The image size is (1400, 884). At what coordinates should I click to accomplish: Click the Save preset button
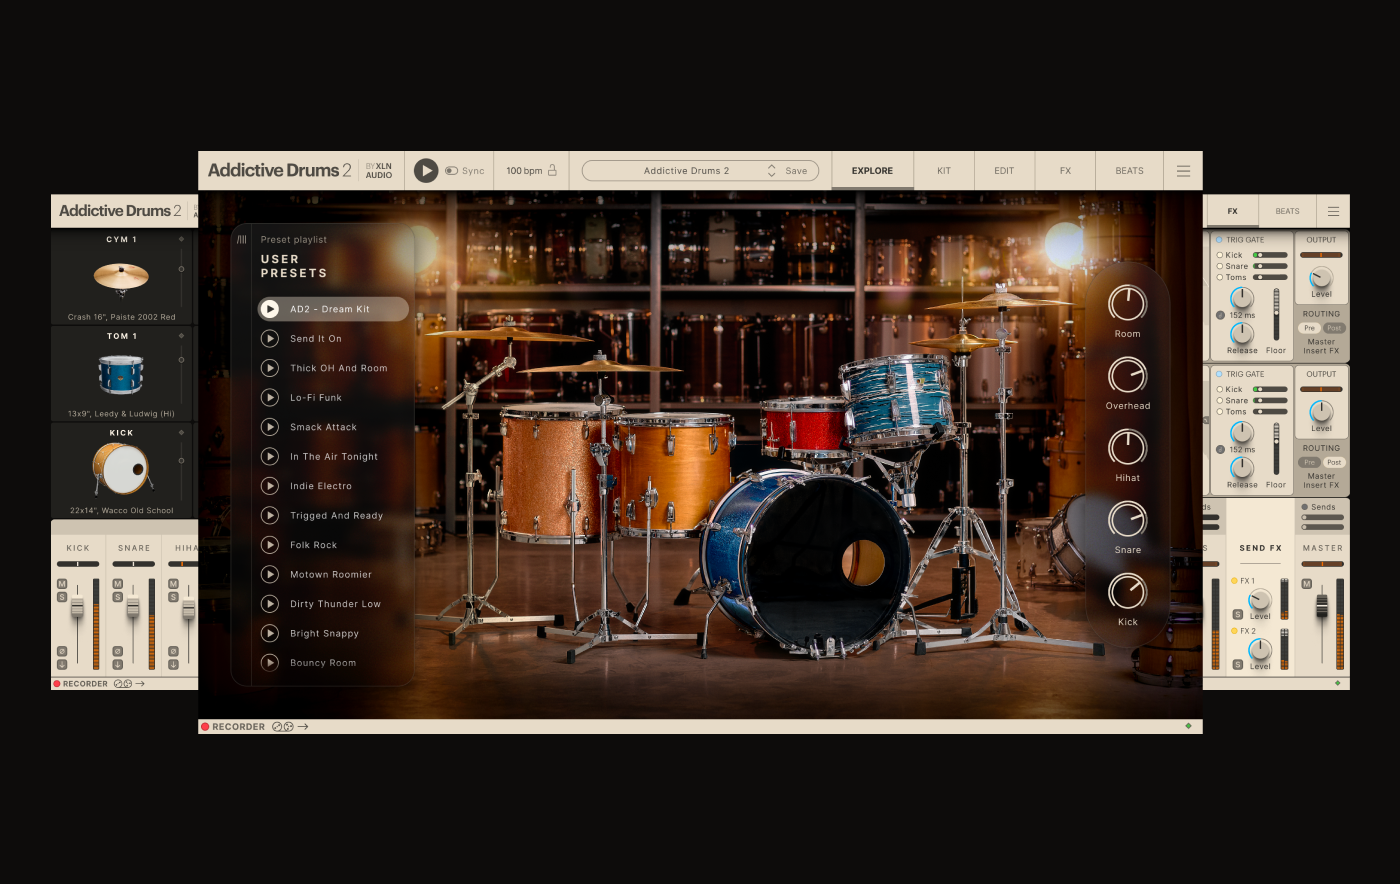(x=796, y=171)
